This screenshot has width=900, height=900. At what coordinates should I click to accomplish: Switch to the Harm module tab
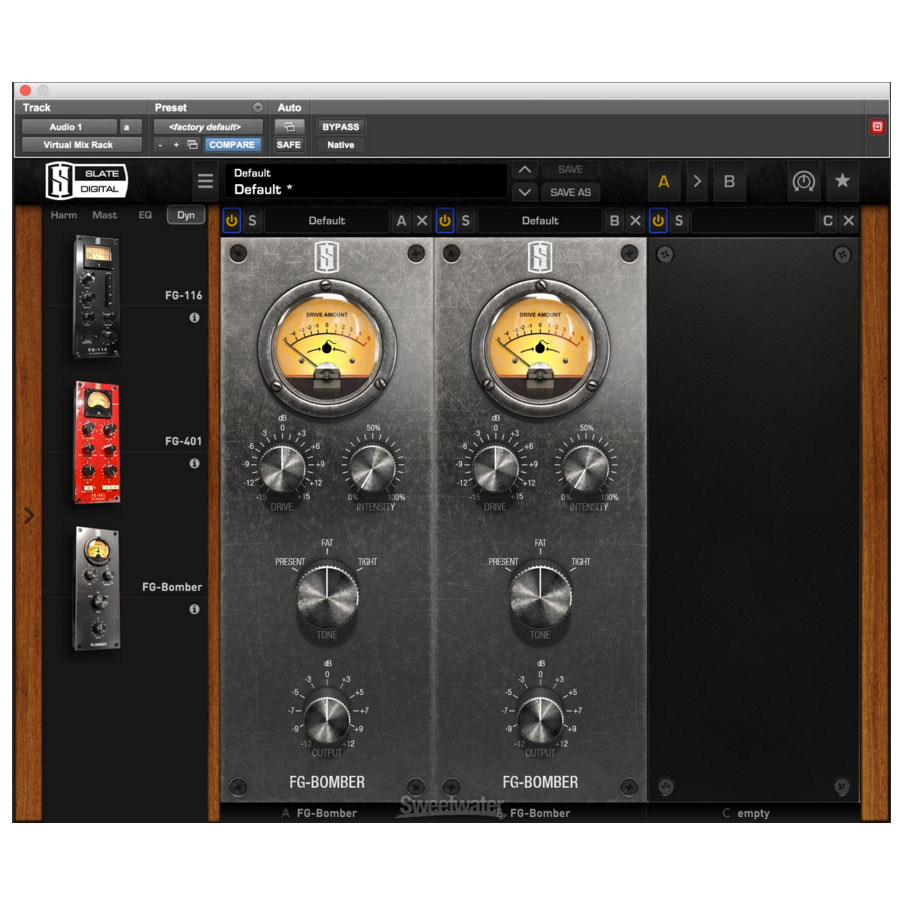[64, 215]
